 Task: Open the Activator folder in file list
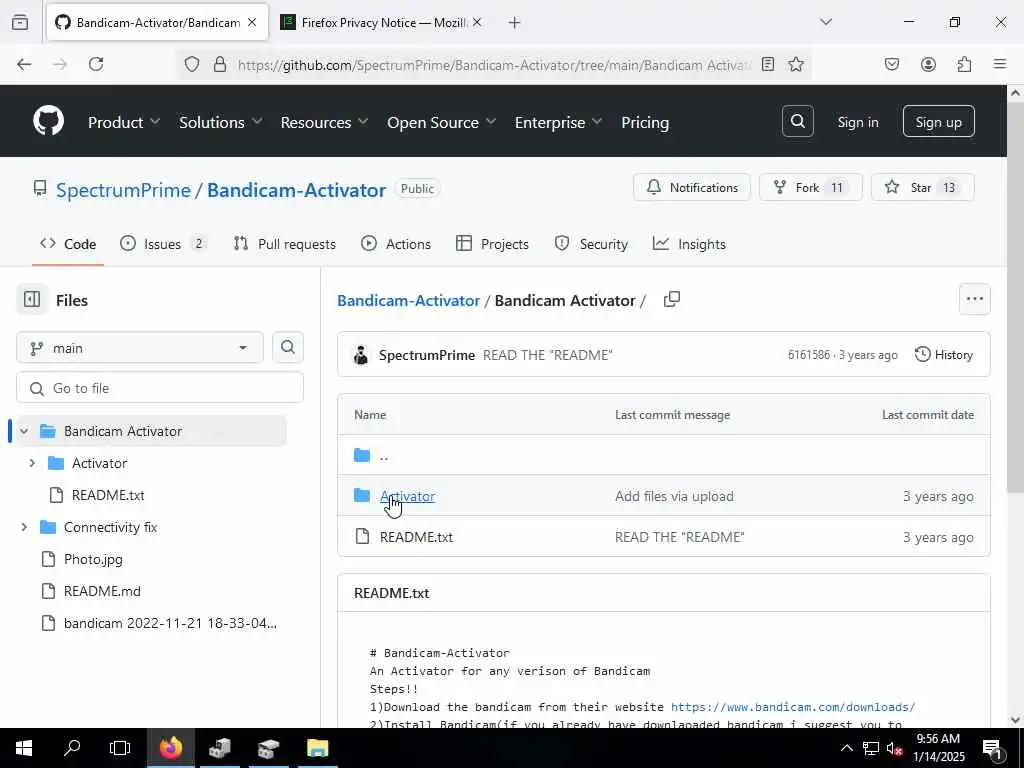click(408, 496)
